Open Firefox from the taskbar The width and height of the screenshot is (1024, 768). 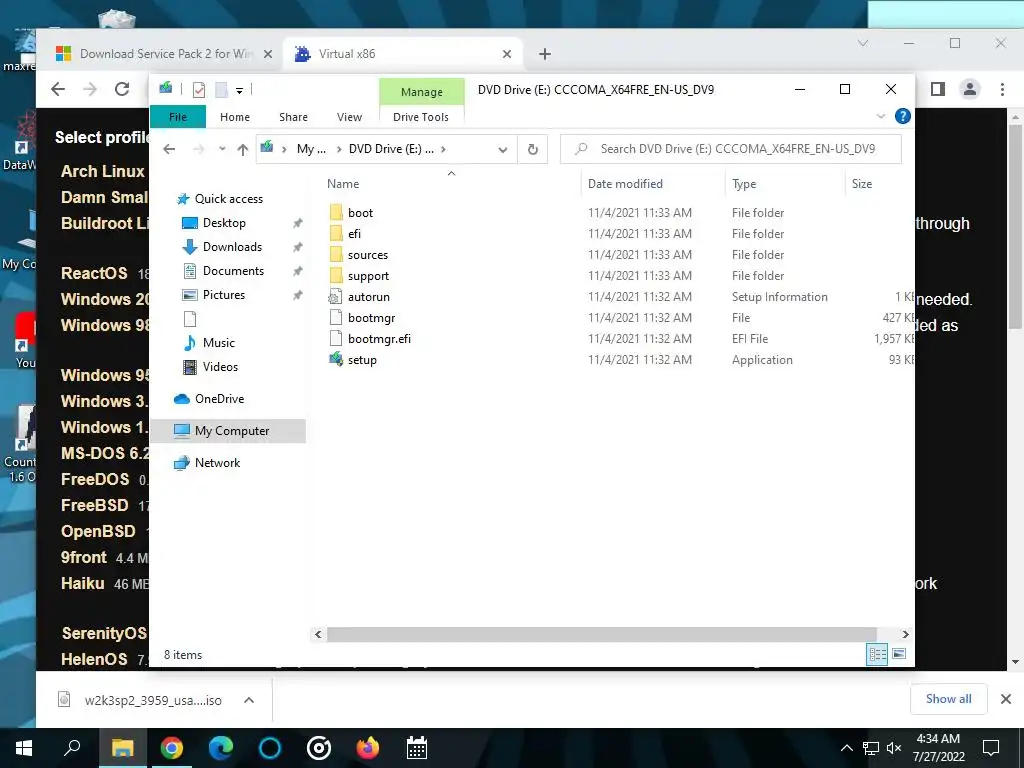click(367, 748)
